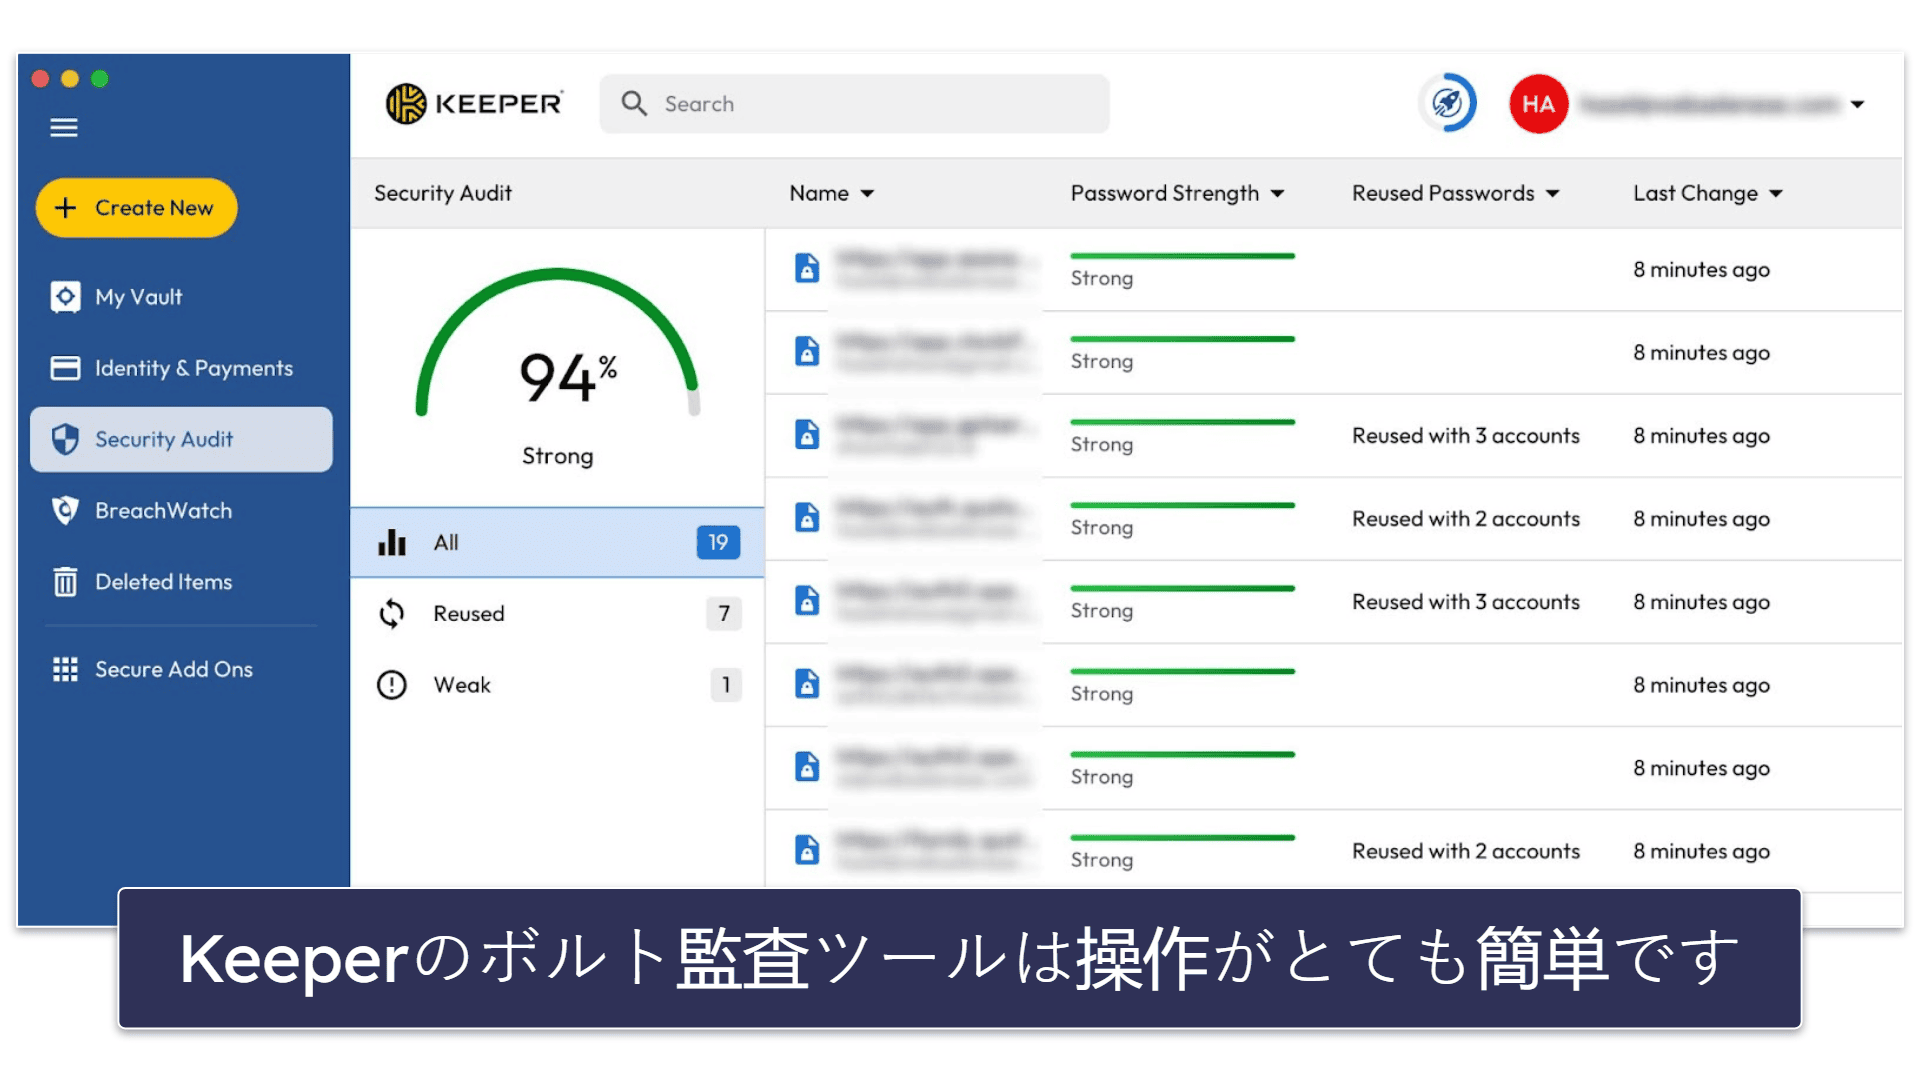Click the fourth record's lock file icon

[807, 517]
